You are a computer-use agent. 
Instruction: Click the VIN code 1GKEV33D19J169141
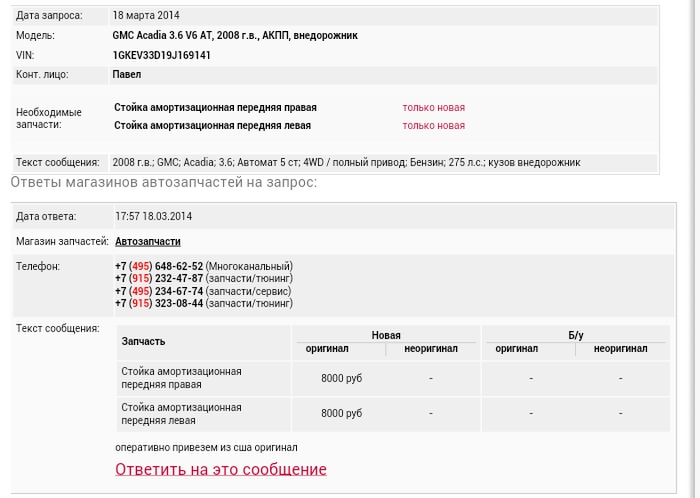coord(161,55)
